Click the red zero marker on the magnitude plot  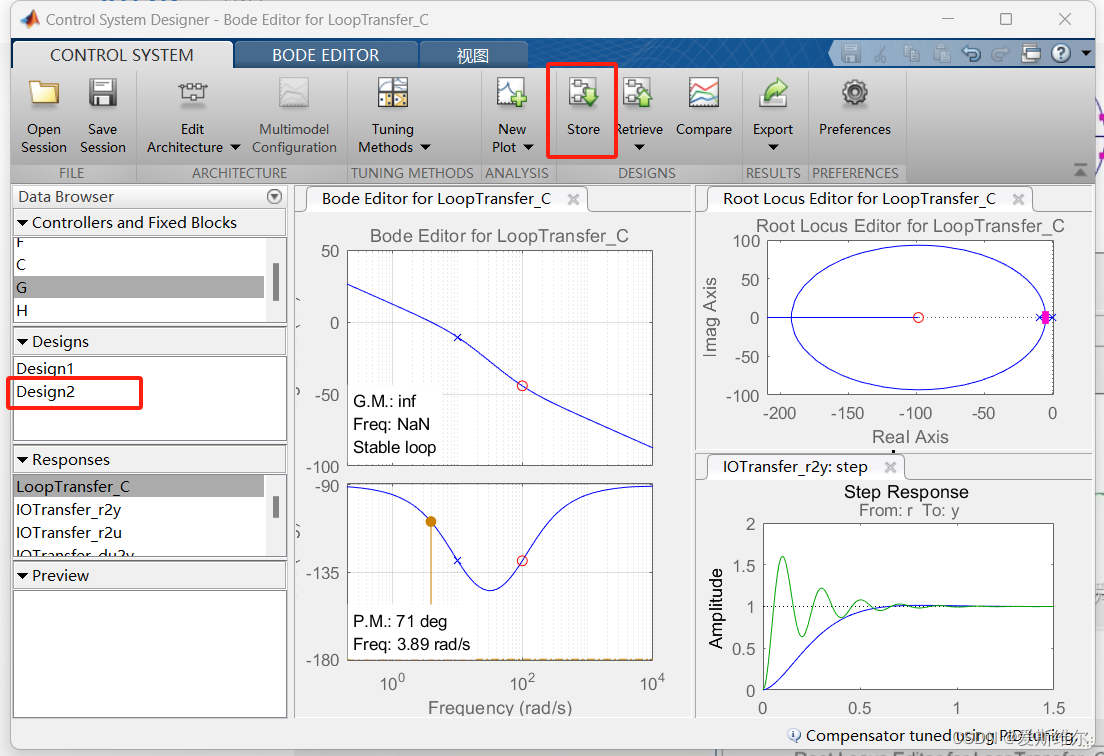click(522, 386)
